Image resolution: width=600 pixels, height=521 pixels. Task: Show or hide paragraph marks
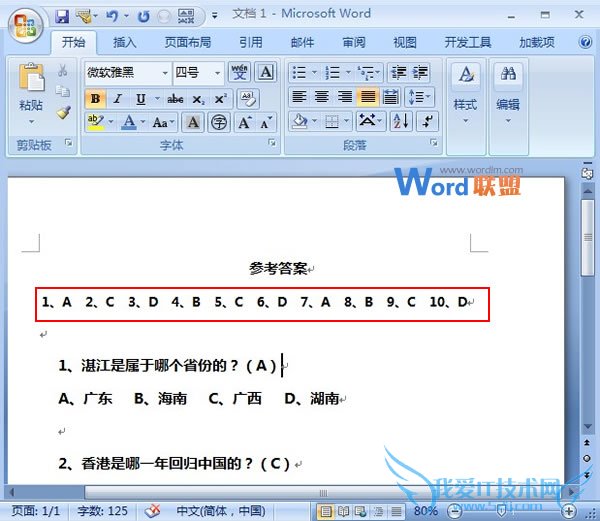click(427, 122)
